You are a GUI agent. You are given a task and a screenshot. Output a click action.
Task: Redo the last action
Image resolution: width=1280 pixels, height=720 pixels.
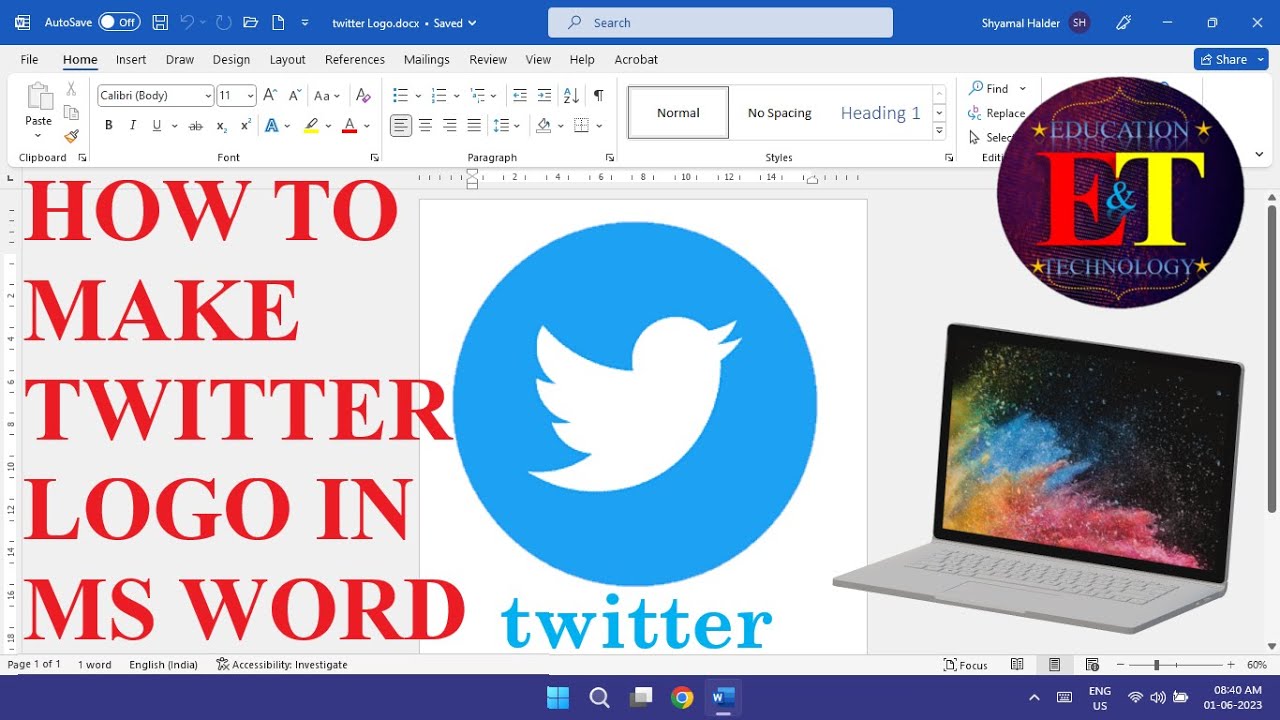224,22
